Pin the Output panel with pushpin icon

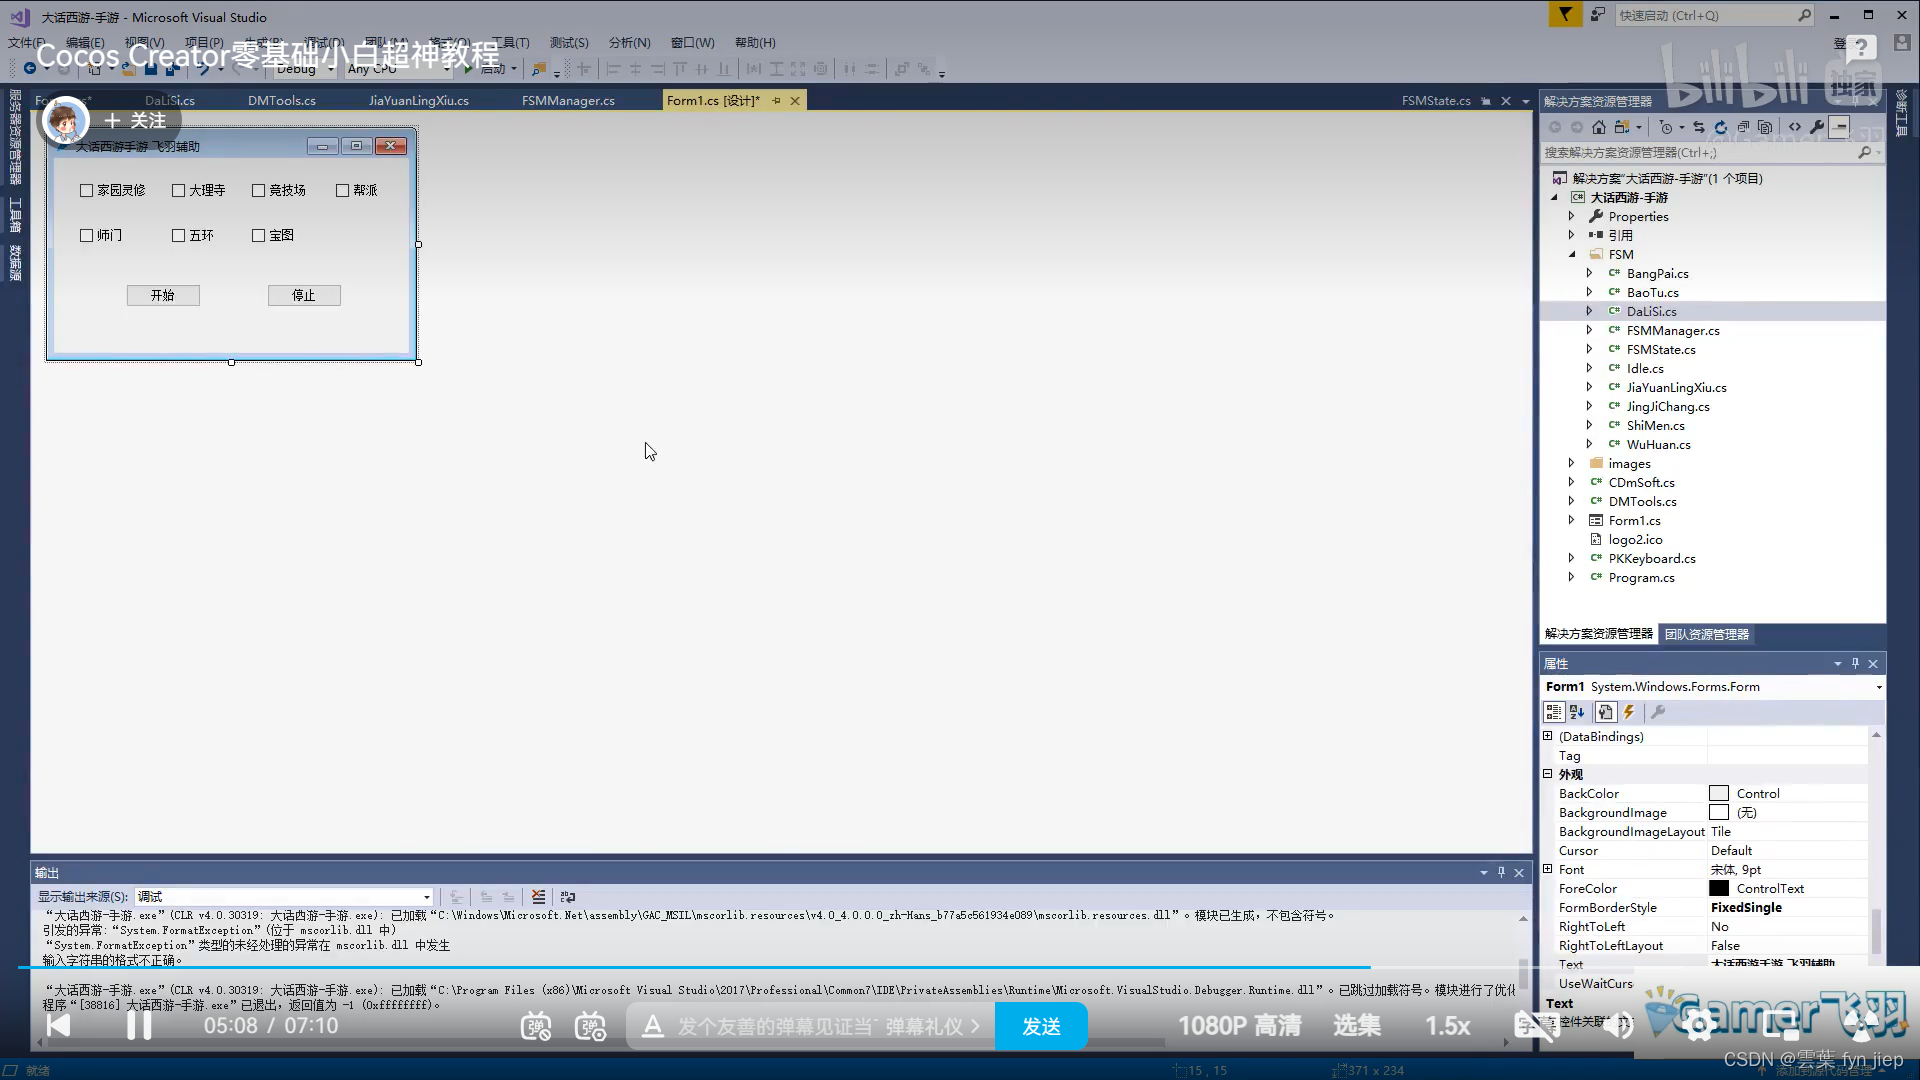click(1501, 872)
